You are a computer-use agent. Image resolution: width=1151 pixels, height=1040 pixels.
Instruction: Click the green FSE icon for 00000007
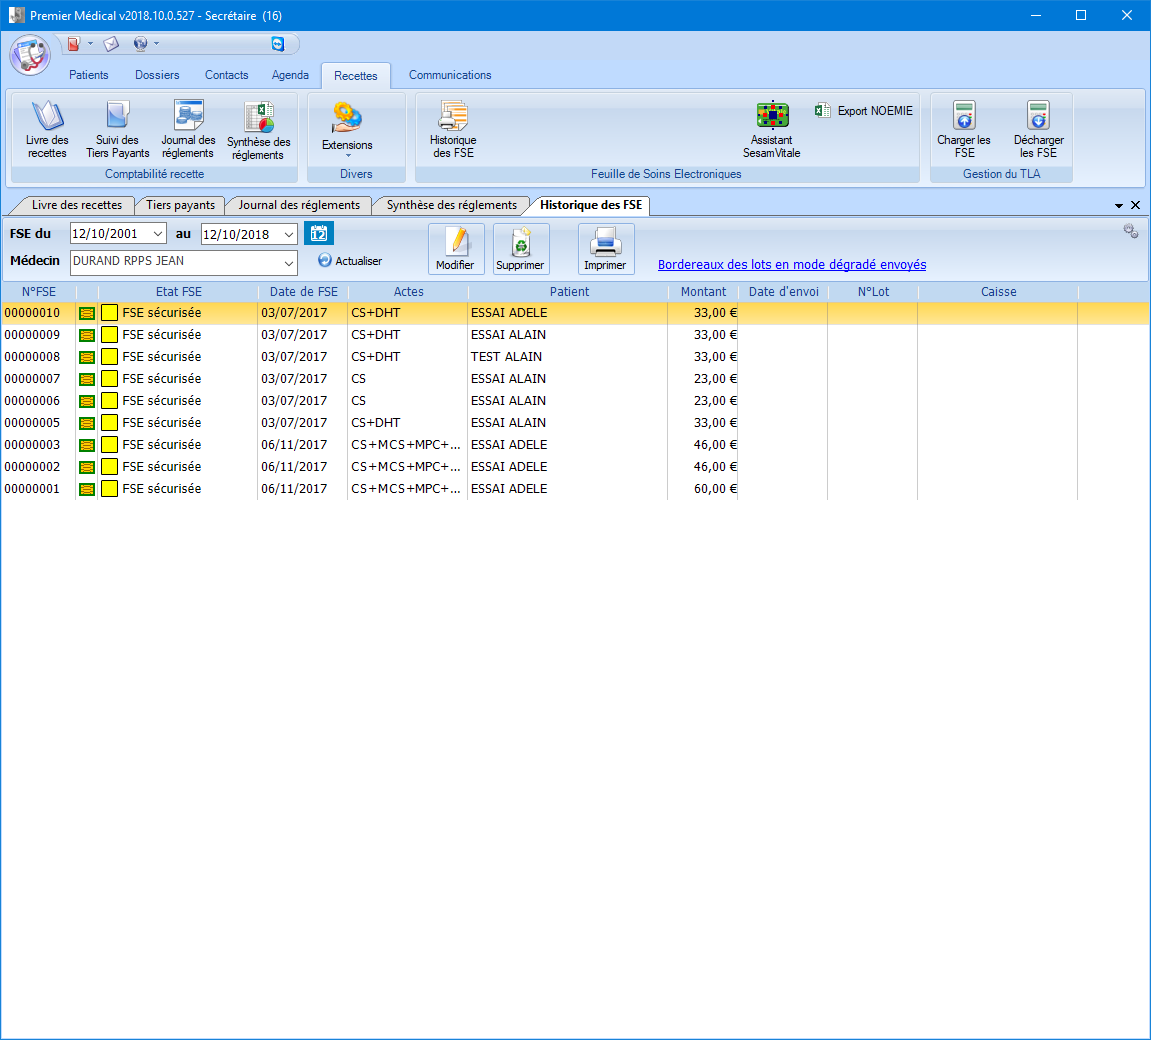[87, 379]
